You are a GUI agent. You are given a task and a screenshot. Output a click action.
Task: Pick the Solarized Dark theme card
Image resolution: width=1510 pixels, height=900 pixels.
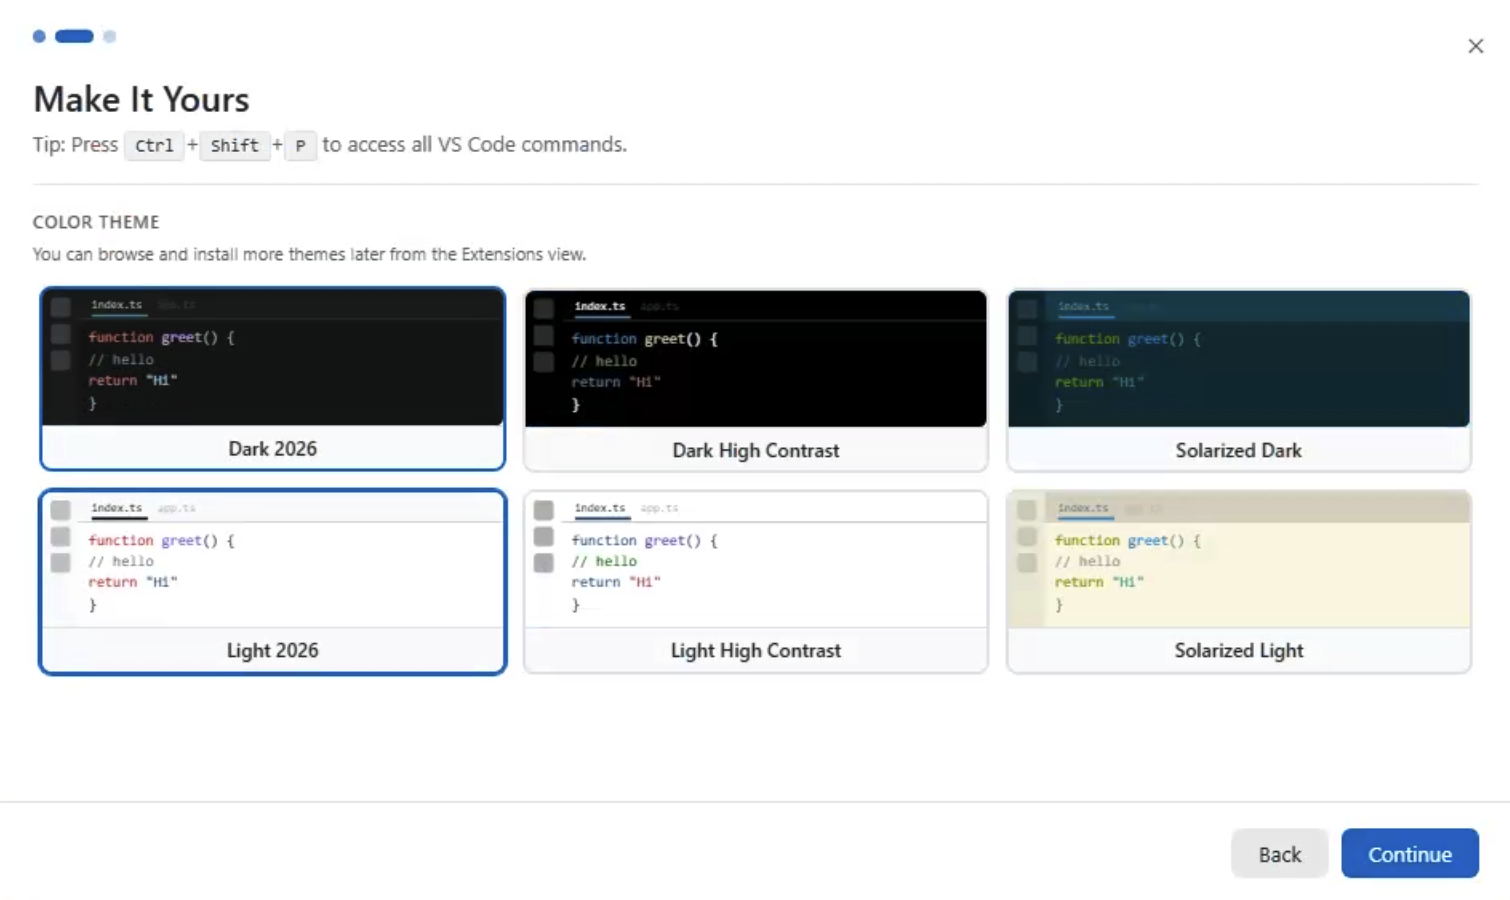coord(1239,380)
